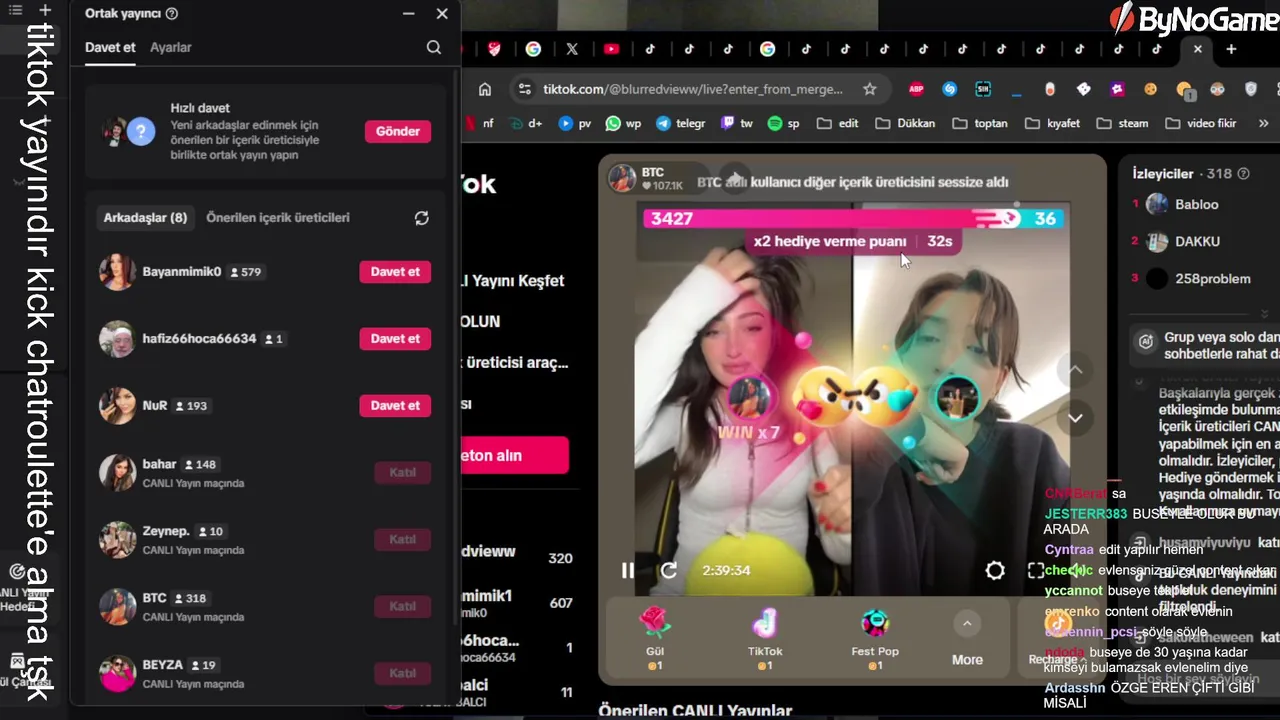Reload the live stream player
Screen dimensions: 1280x720
tap(669, 570)
